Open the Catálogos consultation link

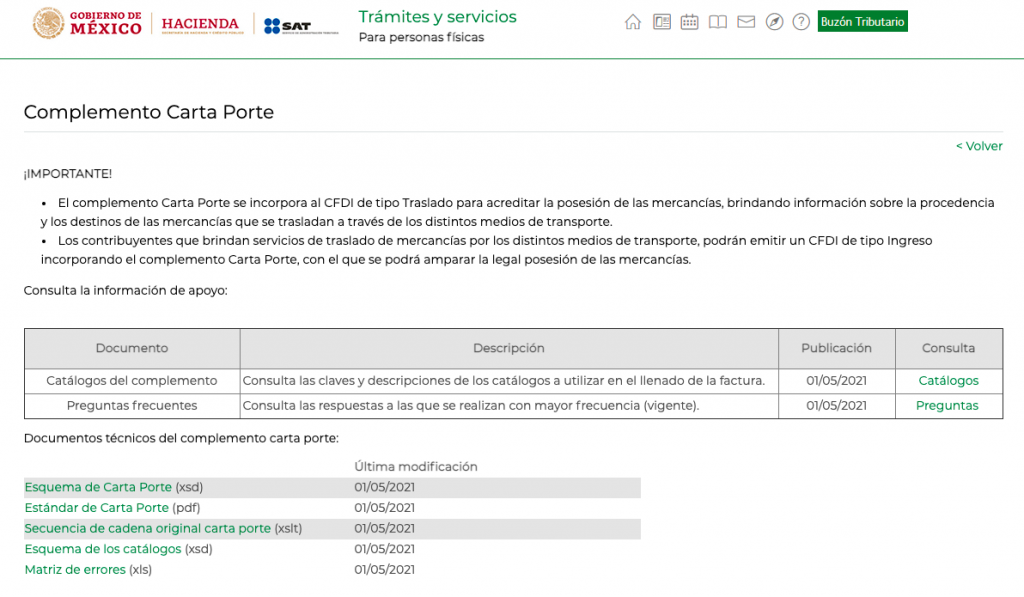pos(948,381)
